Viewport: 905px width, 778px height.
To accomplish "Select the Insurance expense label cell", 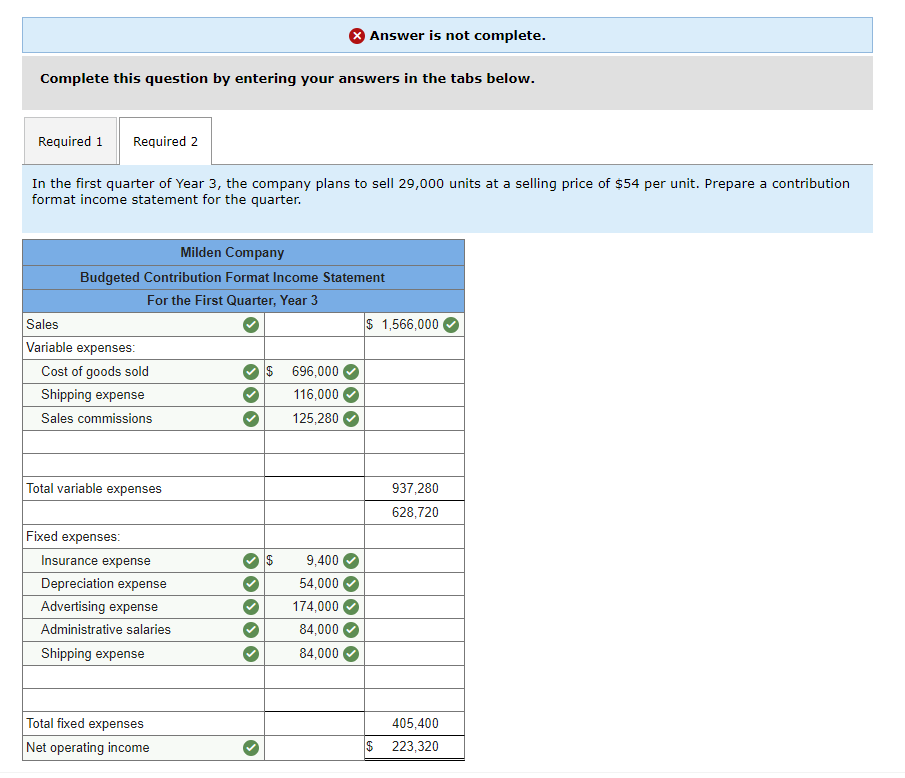I will 143,560.
